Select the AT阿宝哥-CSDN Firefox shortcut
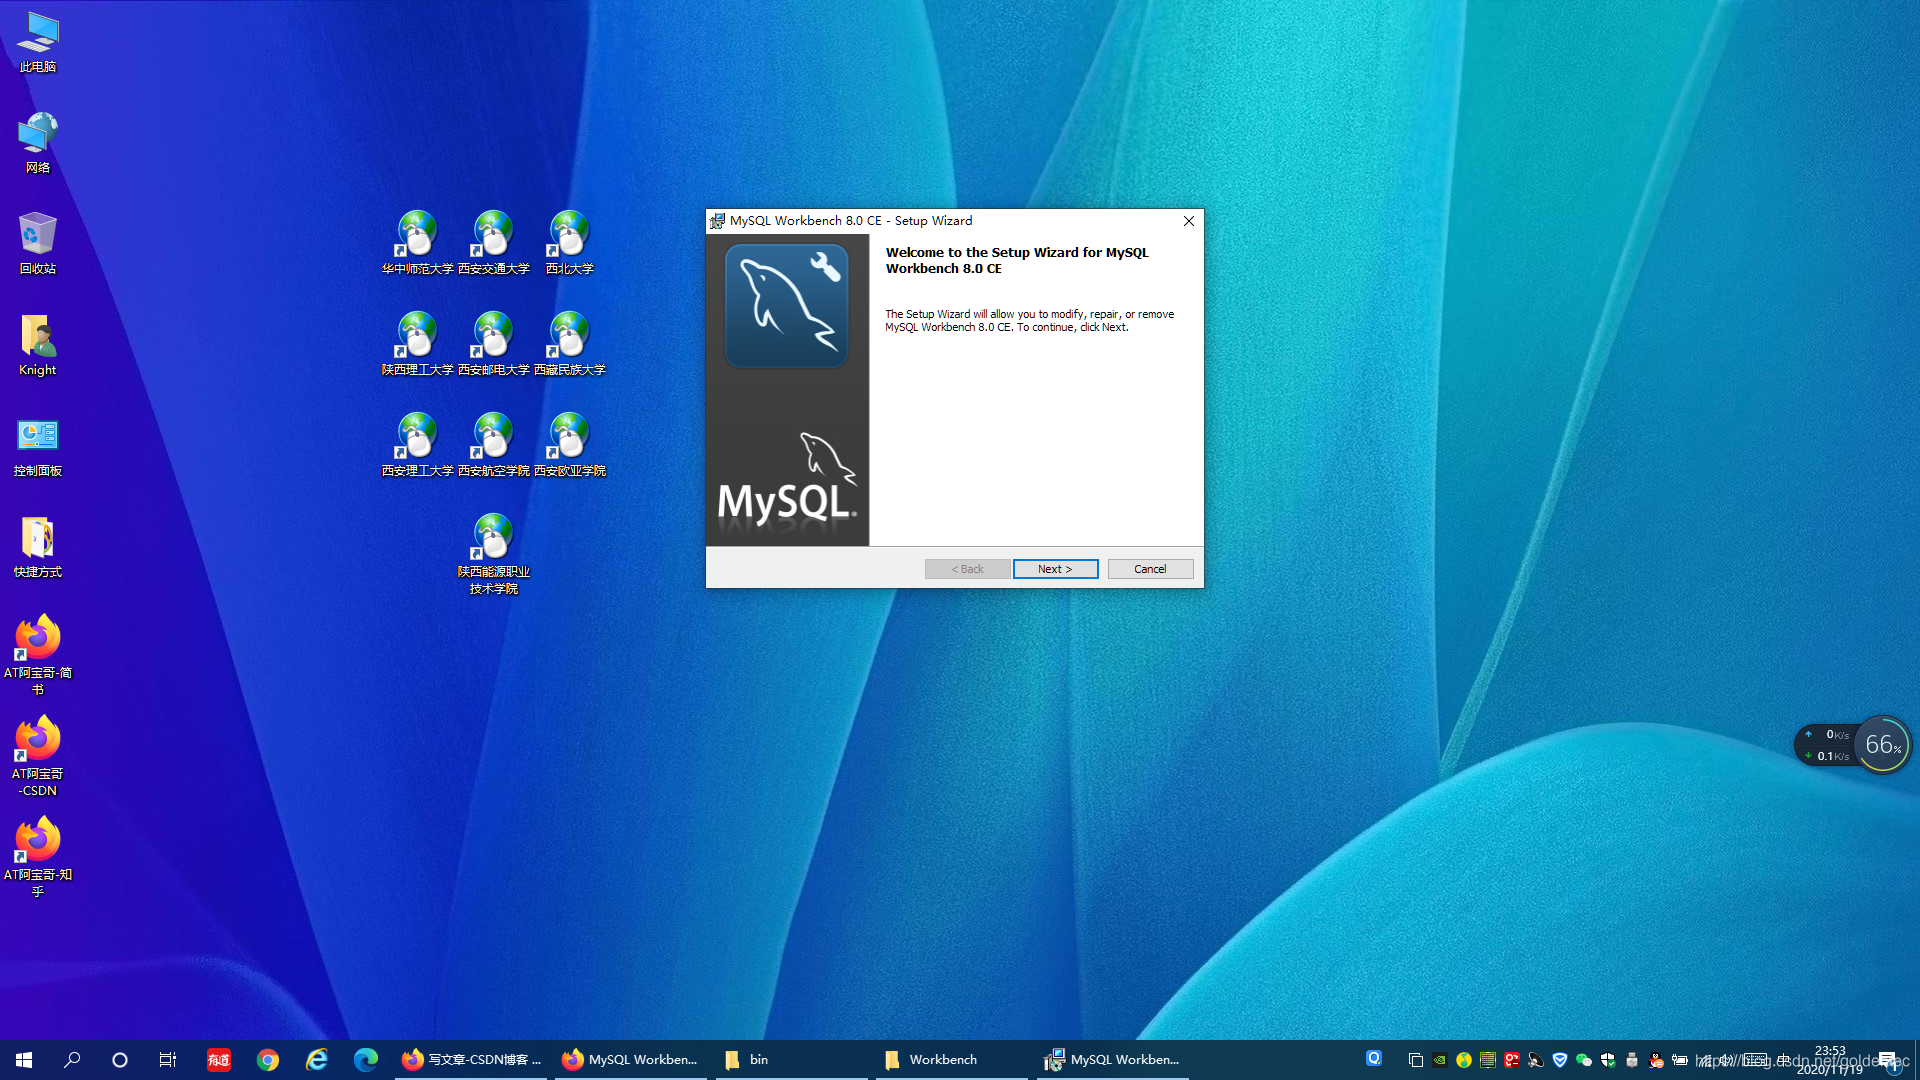 [38, 756]
